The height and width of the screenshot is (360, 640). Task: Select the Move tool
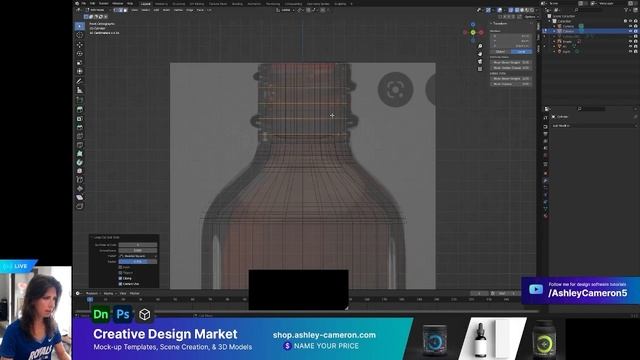pos(80,44)
